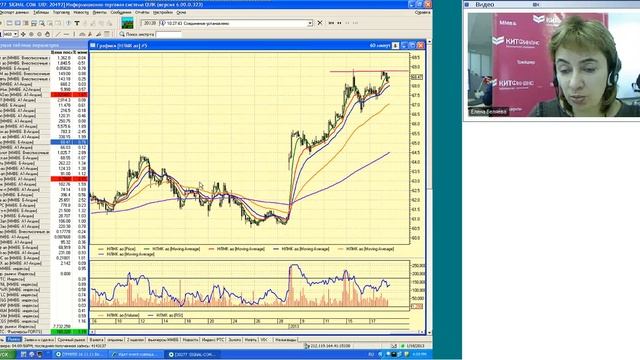Click the НЛМК ао [RSI] legend entry
This screenshot has height=360, width=640.
165,315
